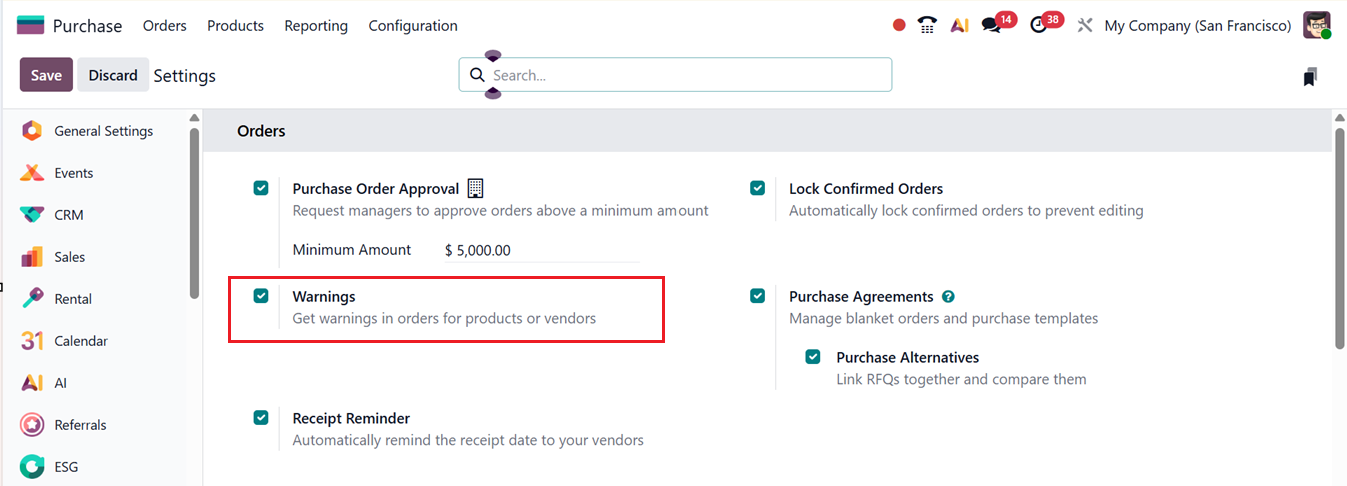
Task: Click the Events settings sidebar icon
Action: [x=32, y=173]
